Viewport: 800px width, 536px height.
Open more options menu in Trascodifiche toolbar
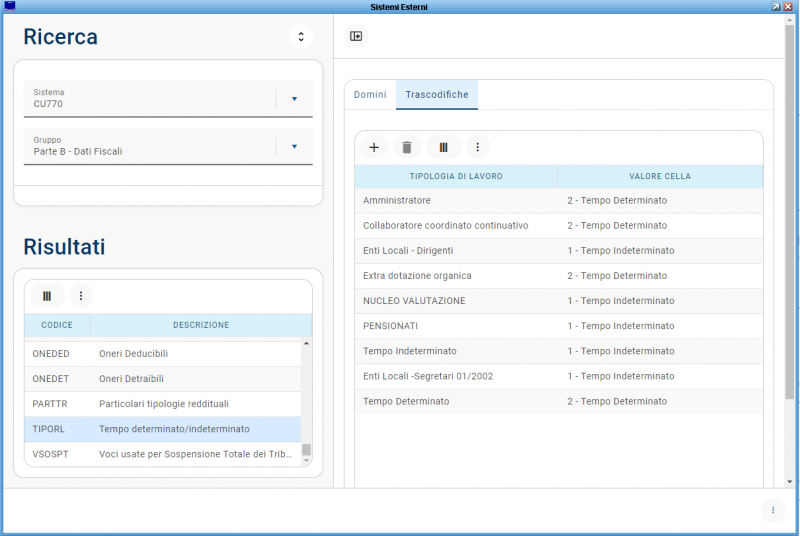[x=478, y=147]
